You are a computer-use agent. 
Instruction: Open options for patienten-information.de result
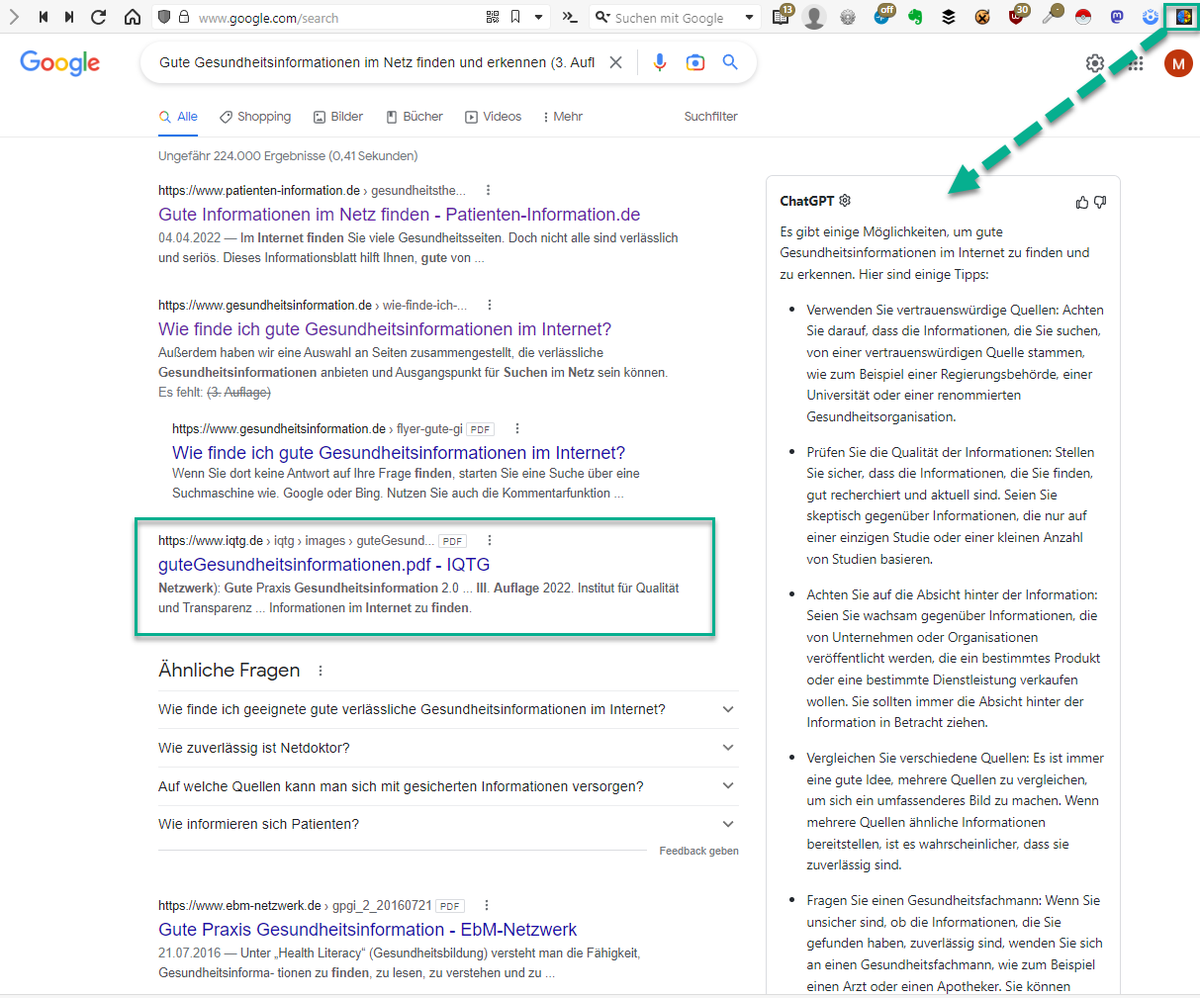point(488,190)
